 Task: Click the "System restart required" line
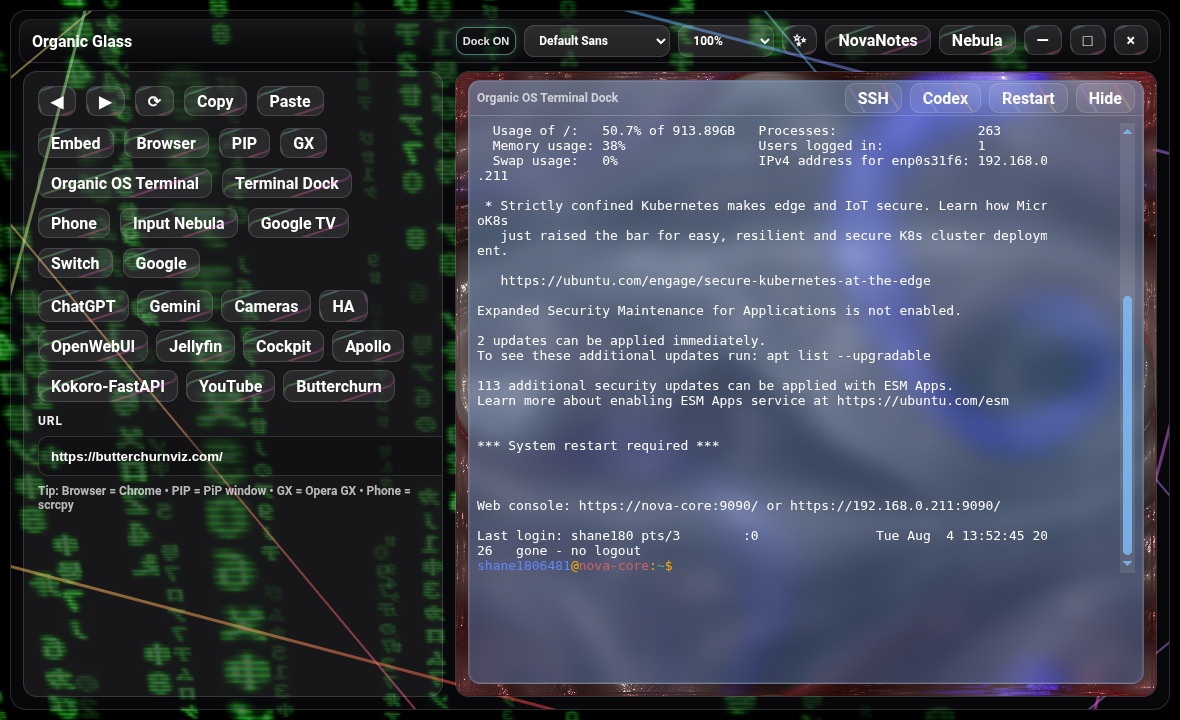pos(598,445)
